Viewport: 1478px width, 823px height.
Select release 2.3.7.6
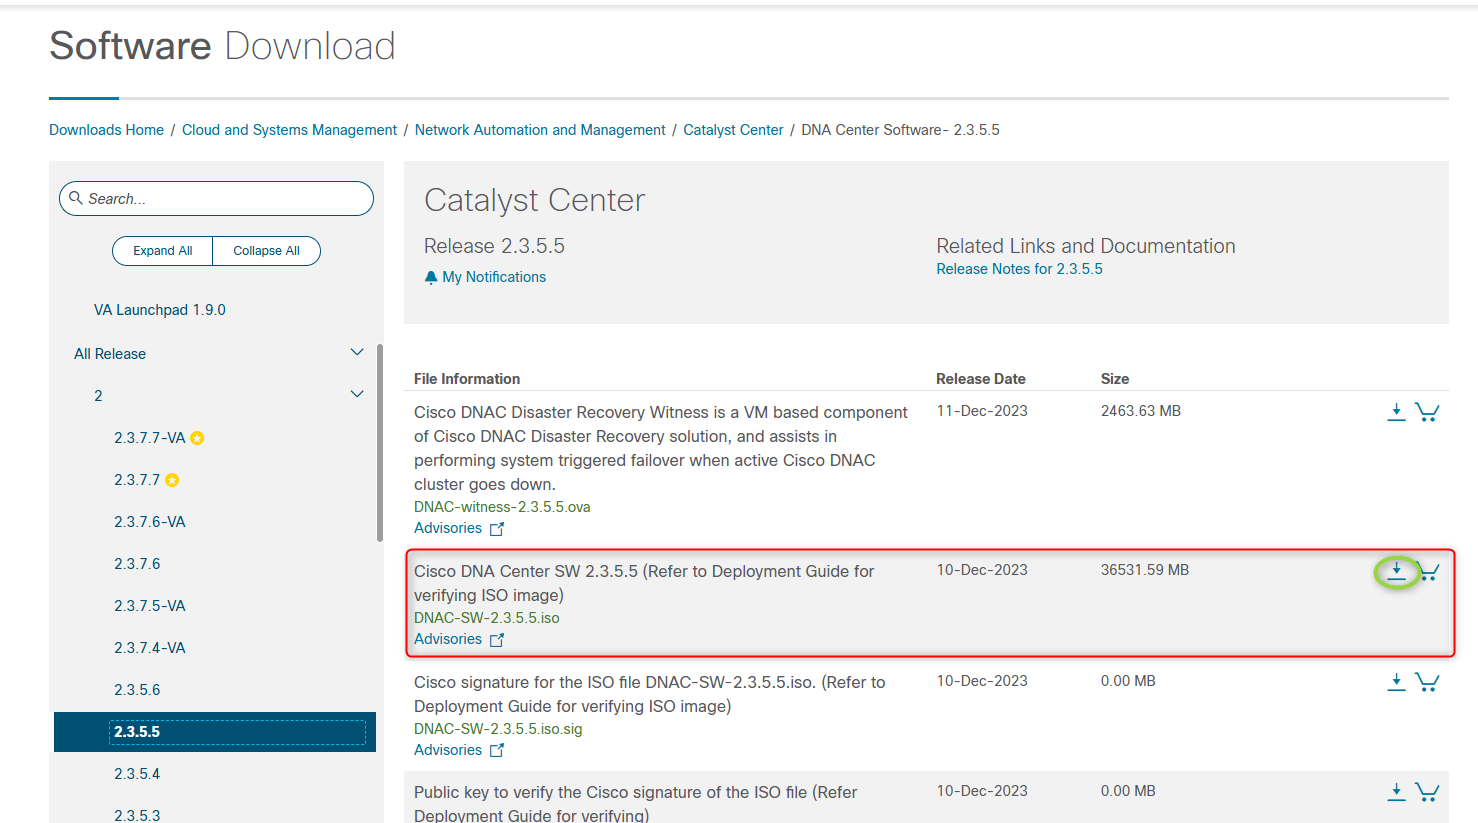137,564
